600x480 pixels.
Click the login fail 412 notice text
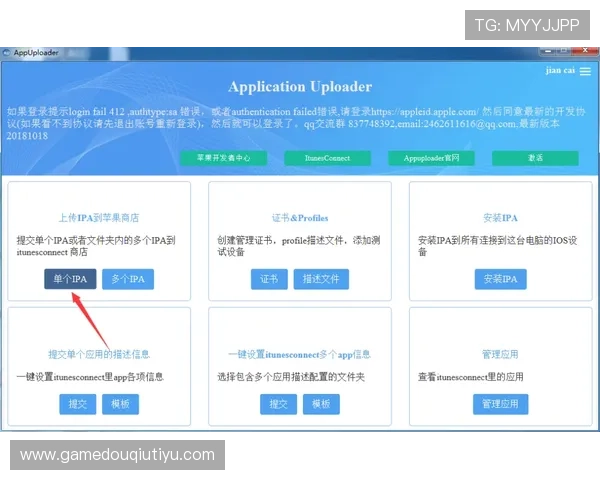[x=295, y=123]
